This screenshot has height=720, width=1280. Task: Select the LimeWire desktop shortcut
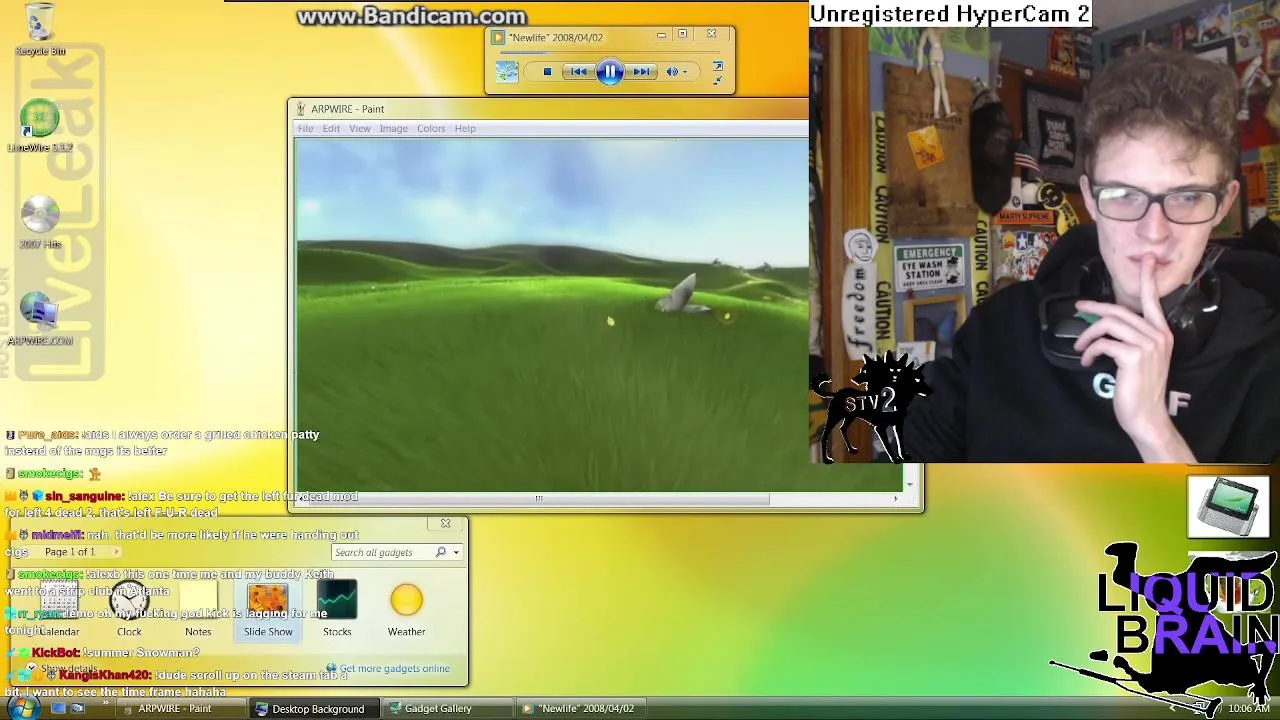pos(40,126)
